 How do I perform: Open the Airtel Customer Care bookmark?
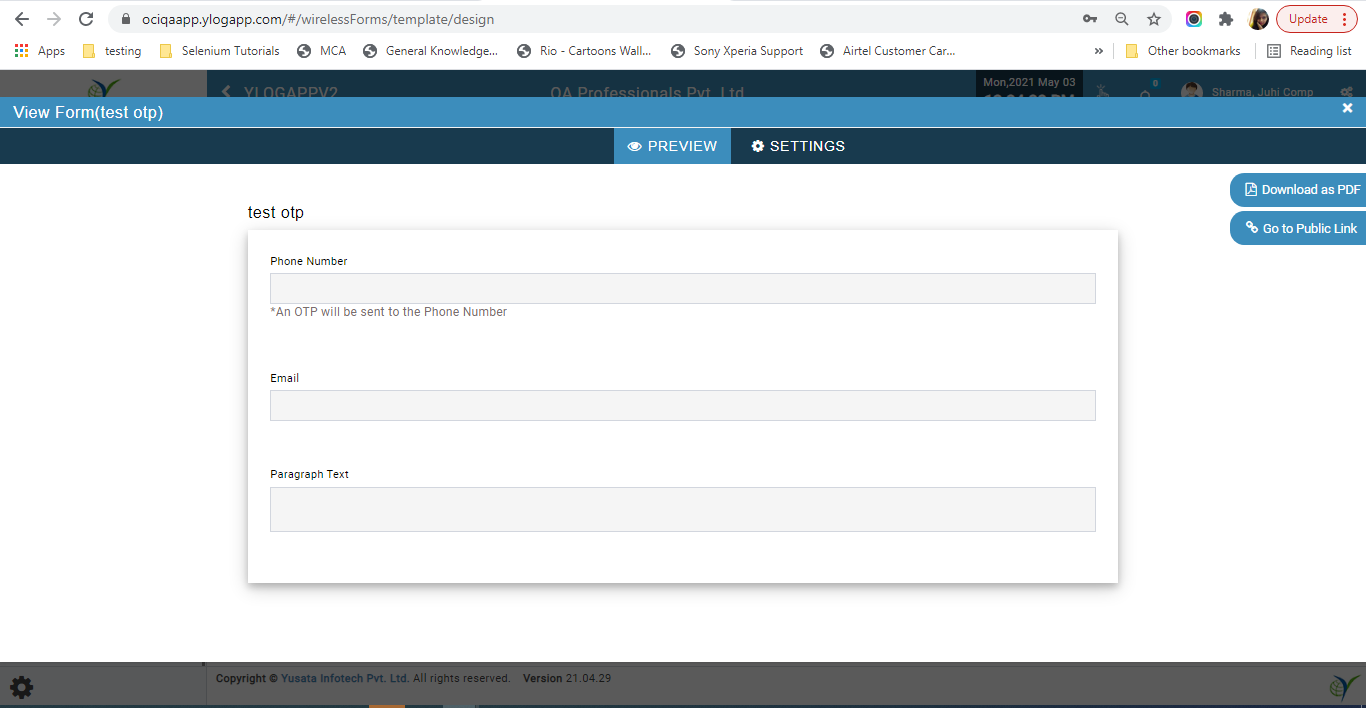(887, 51)
